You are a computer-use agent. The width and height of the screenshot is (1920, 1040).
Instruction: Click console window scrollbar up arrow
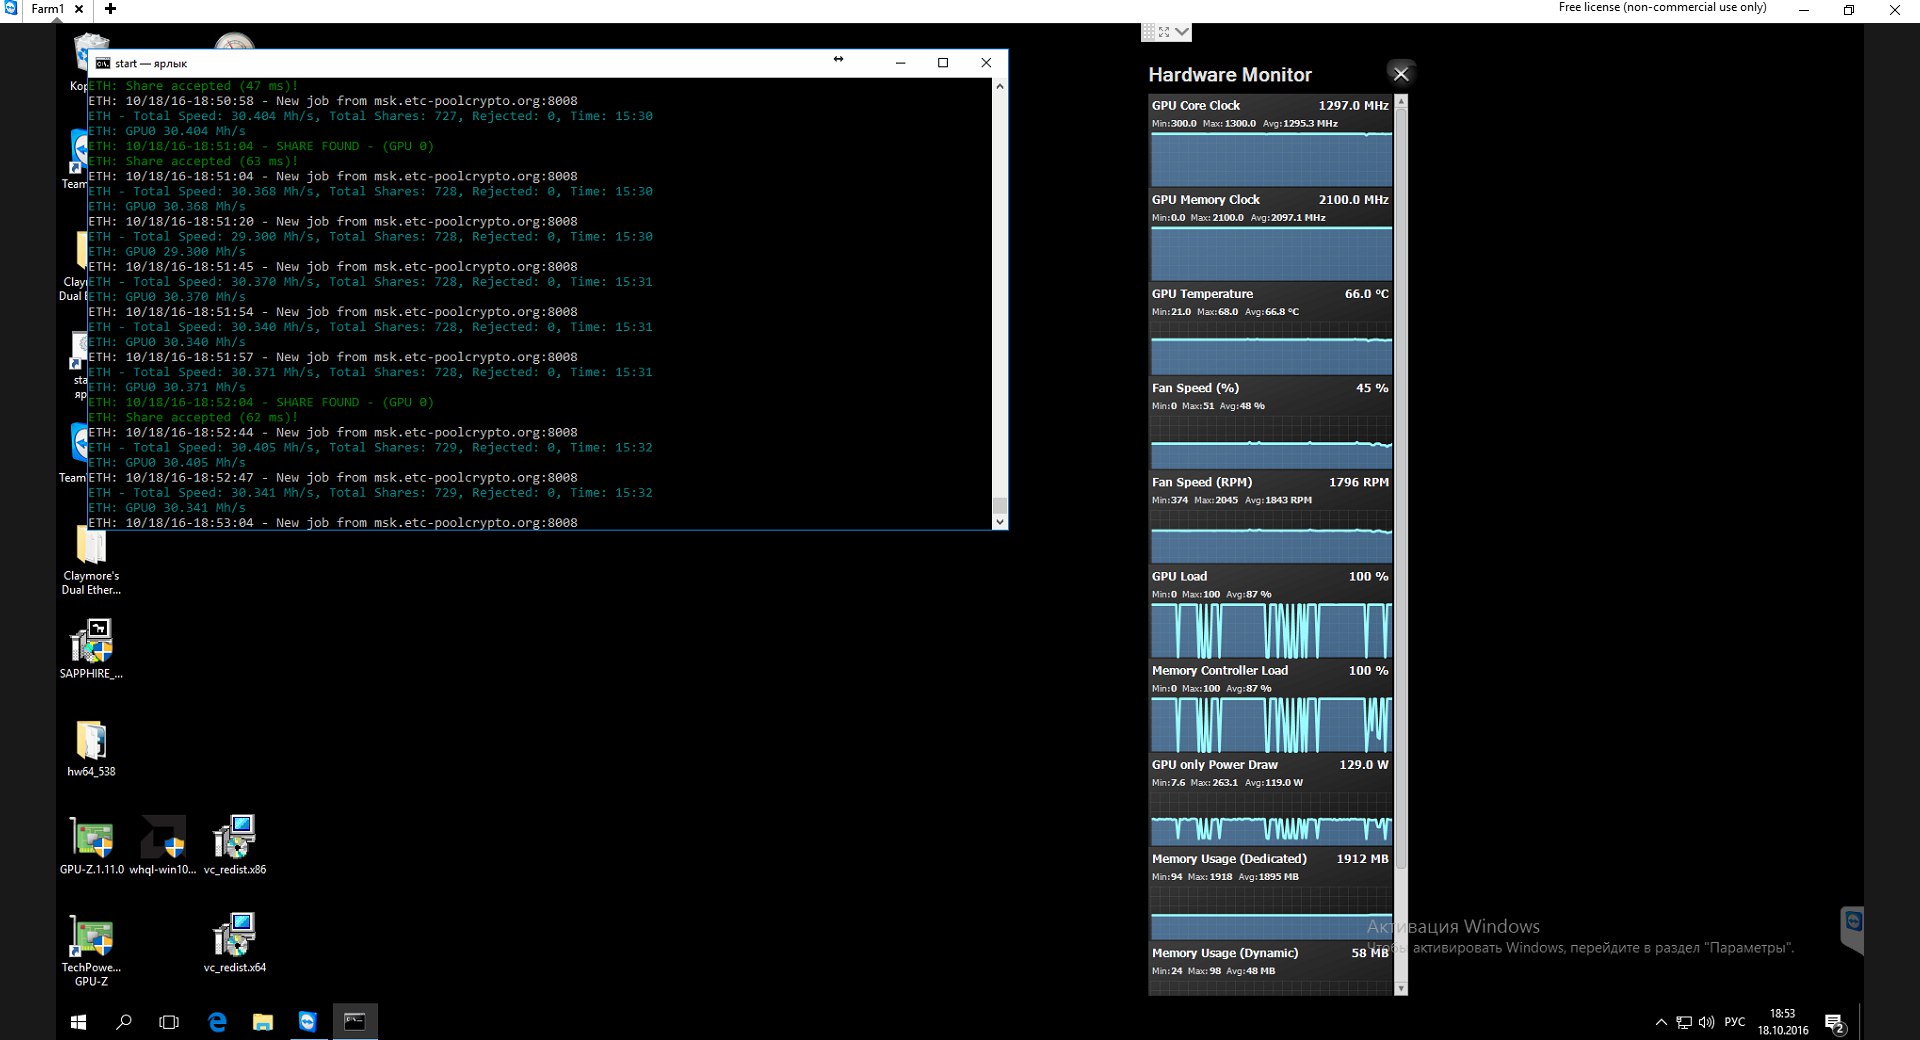(x=999, y=87)
